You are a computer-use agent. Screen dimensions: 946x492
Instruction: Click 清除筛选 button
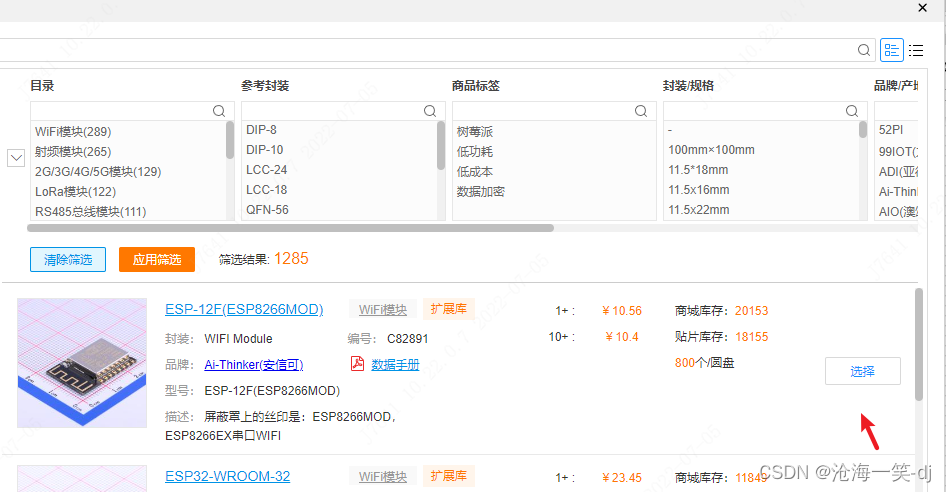[68, 260]
